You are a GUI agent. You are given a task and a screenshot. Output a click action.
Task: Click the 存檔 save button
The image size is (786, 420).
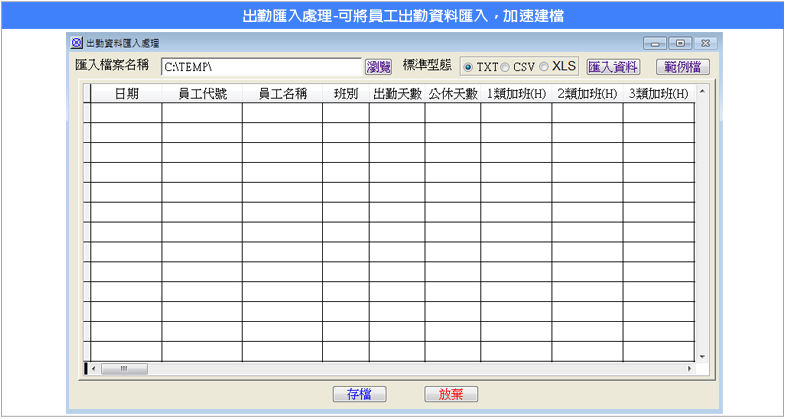[x=359, y=394]
